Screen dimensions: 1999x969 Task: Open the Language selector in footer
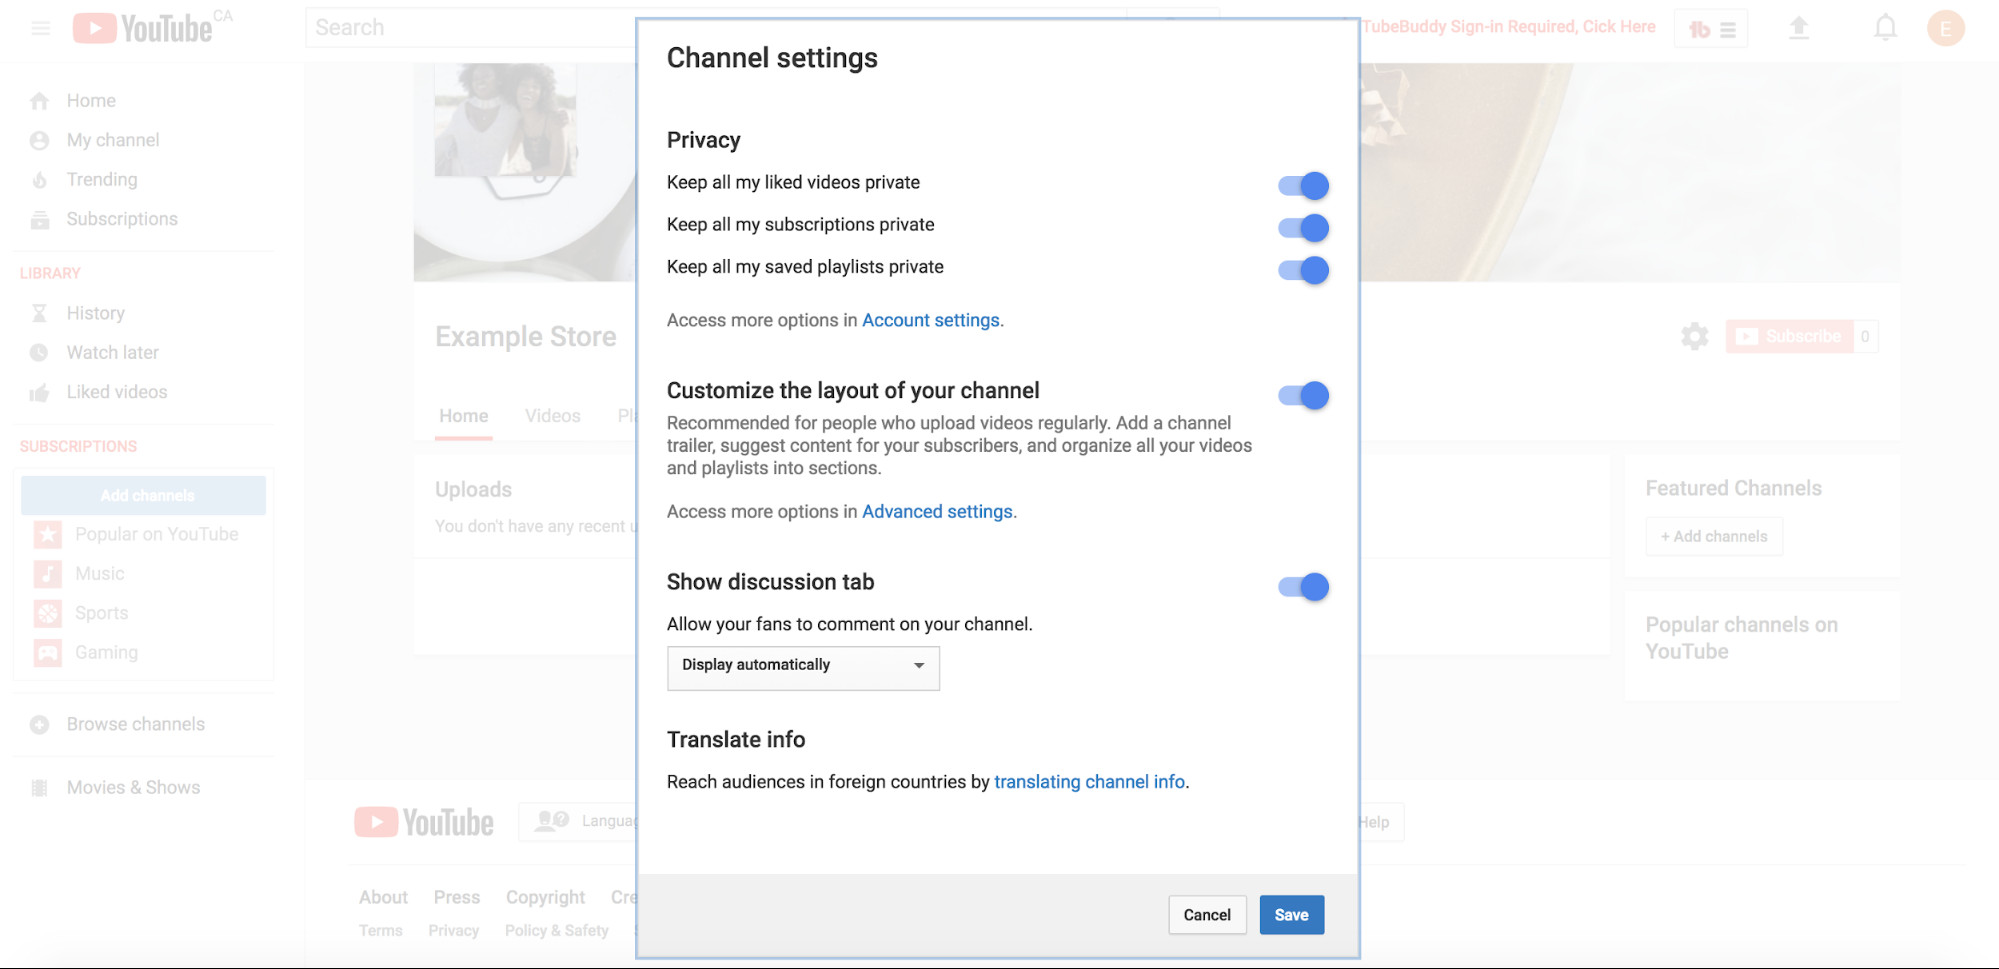580,822
